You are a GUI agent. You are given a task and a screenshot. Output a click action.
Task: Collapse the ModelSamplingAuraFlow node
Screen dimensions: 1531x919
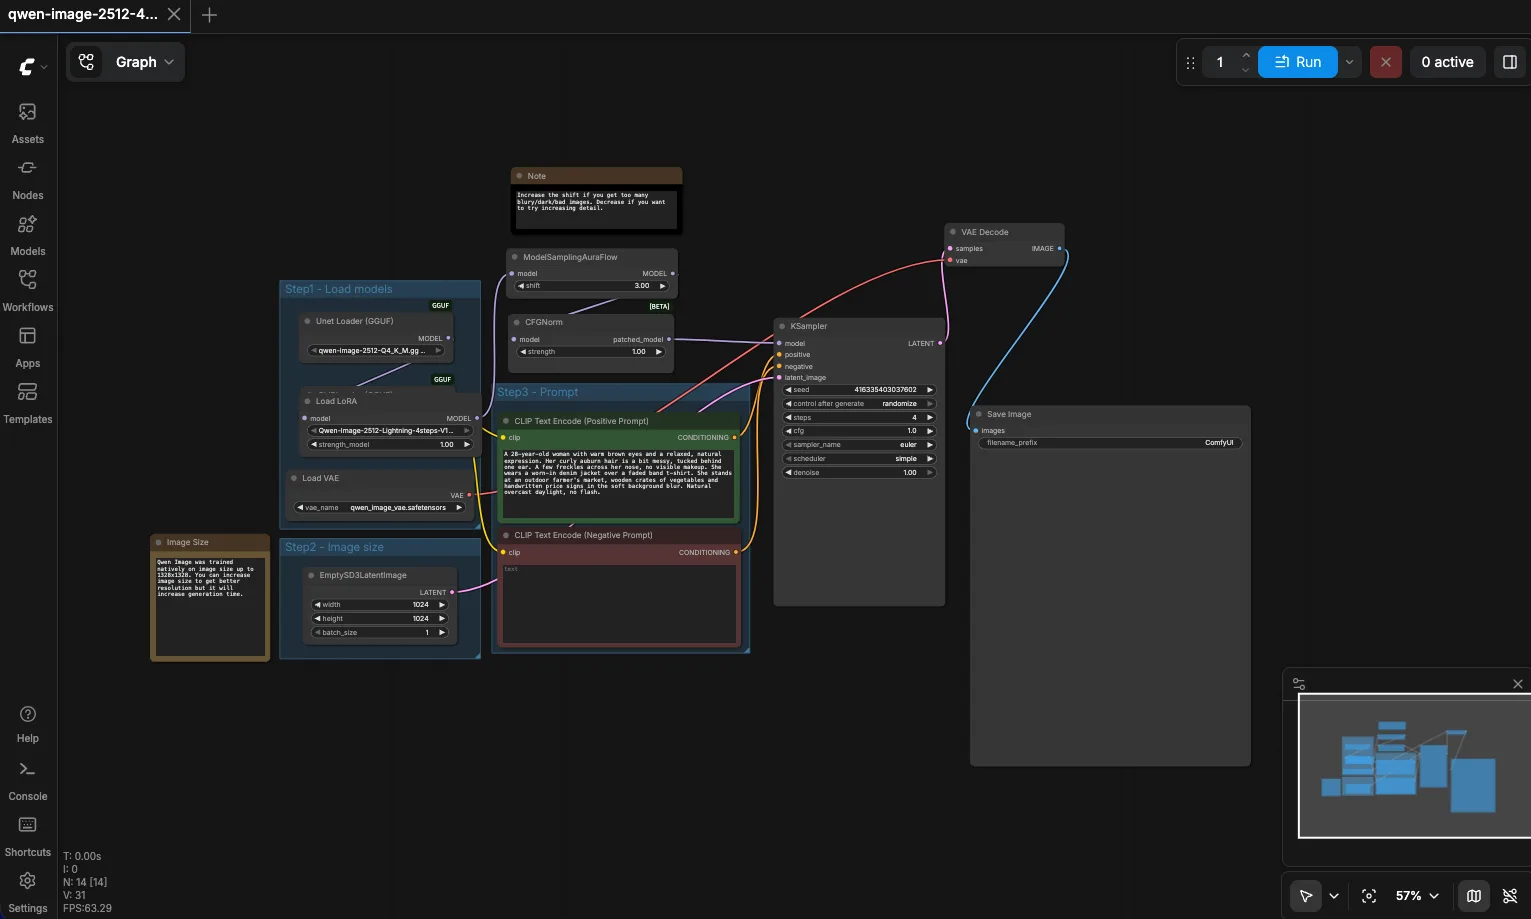[515, 257]
